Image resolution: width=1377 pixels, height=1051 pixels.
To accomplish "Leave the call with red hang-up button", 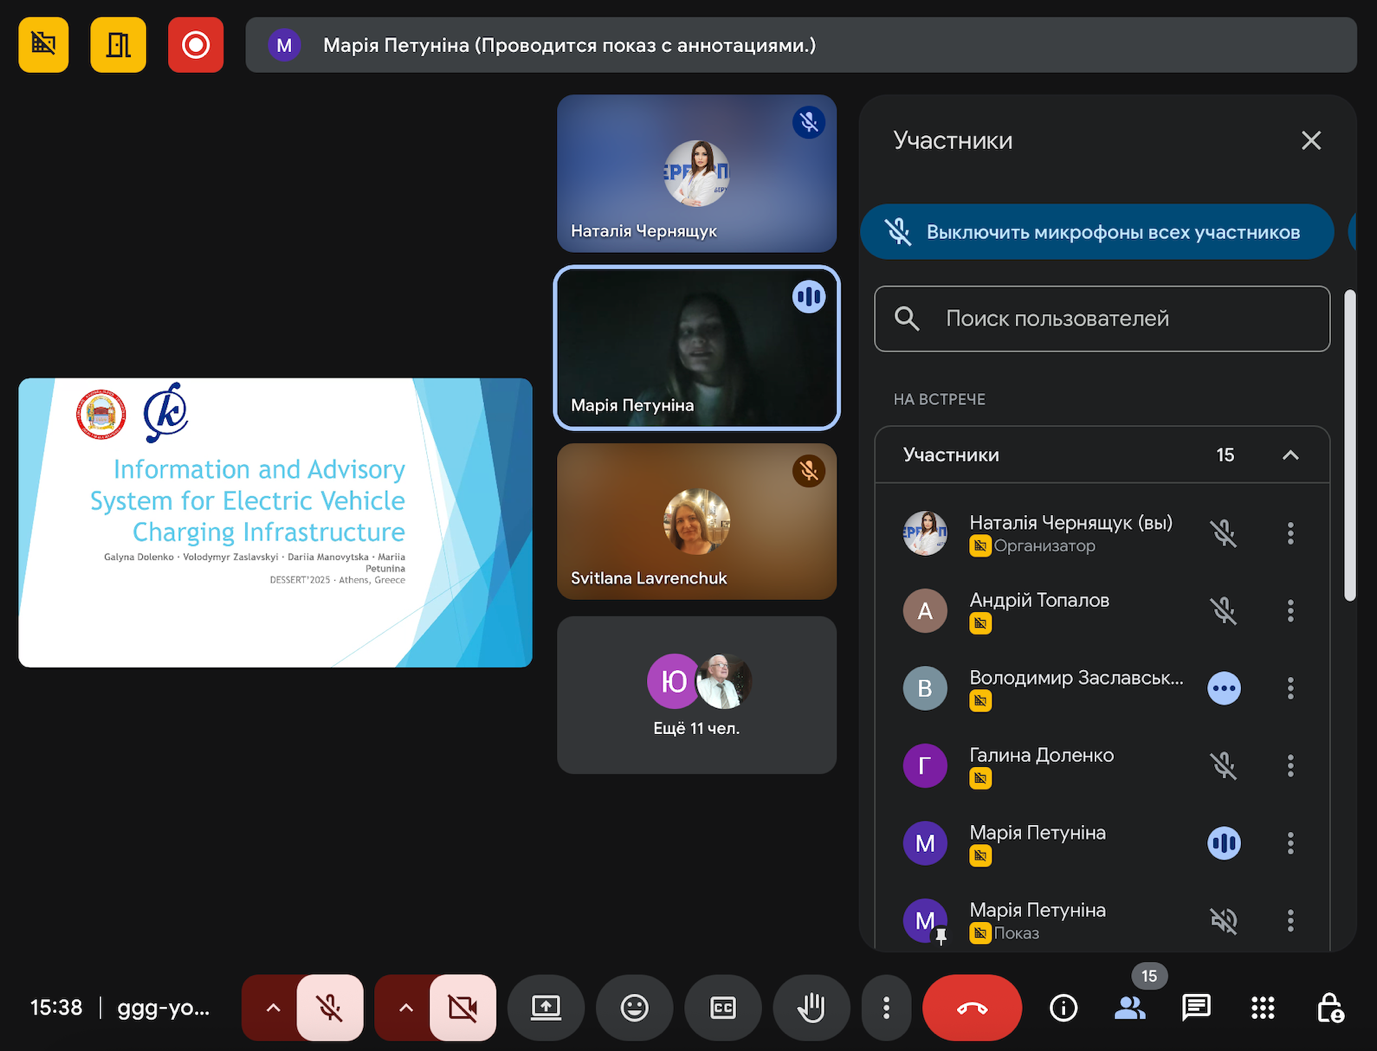I will pyautogui.click(x=971, y=1007).
